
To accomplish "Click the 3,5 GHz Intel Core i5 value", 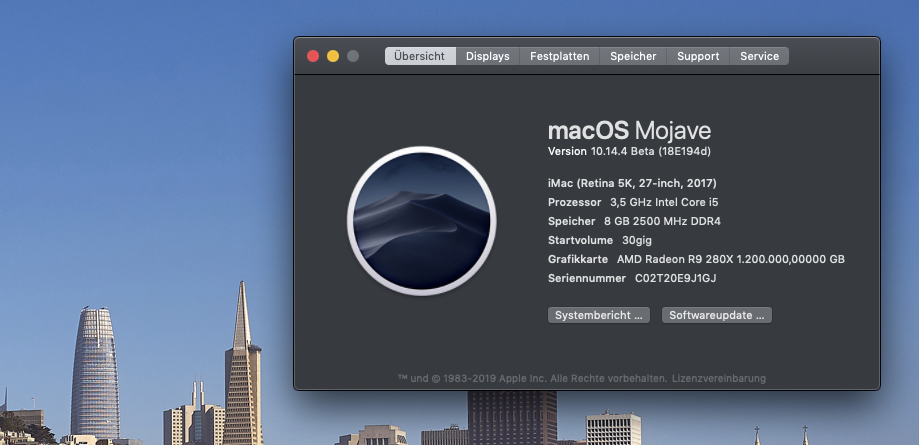I will 664,202.
